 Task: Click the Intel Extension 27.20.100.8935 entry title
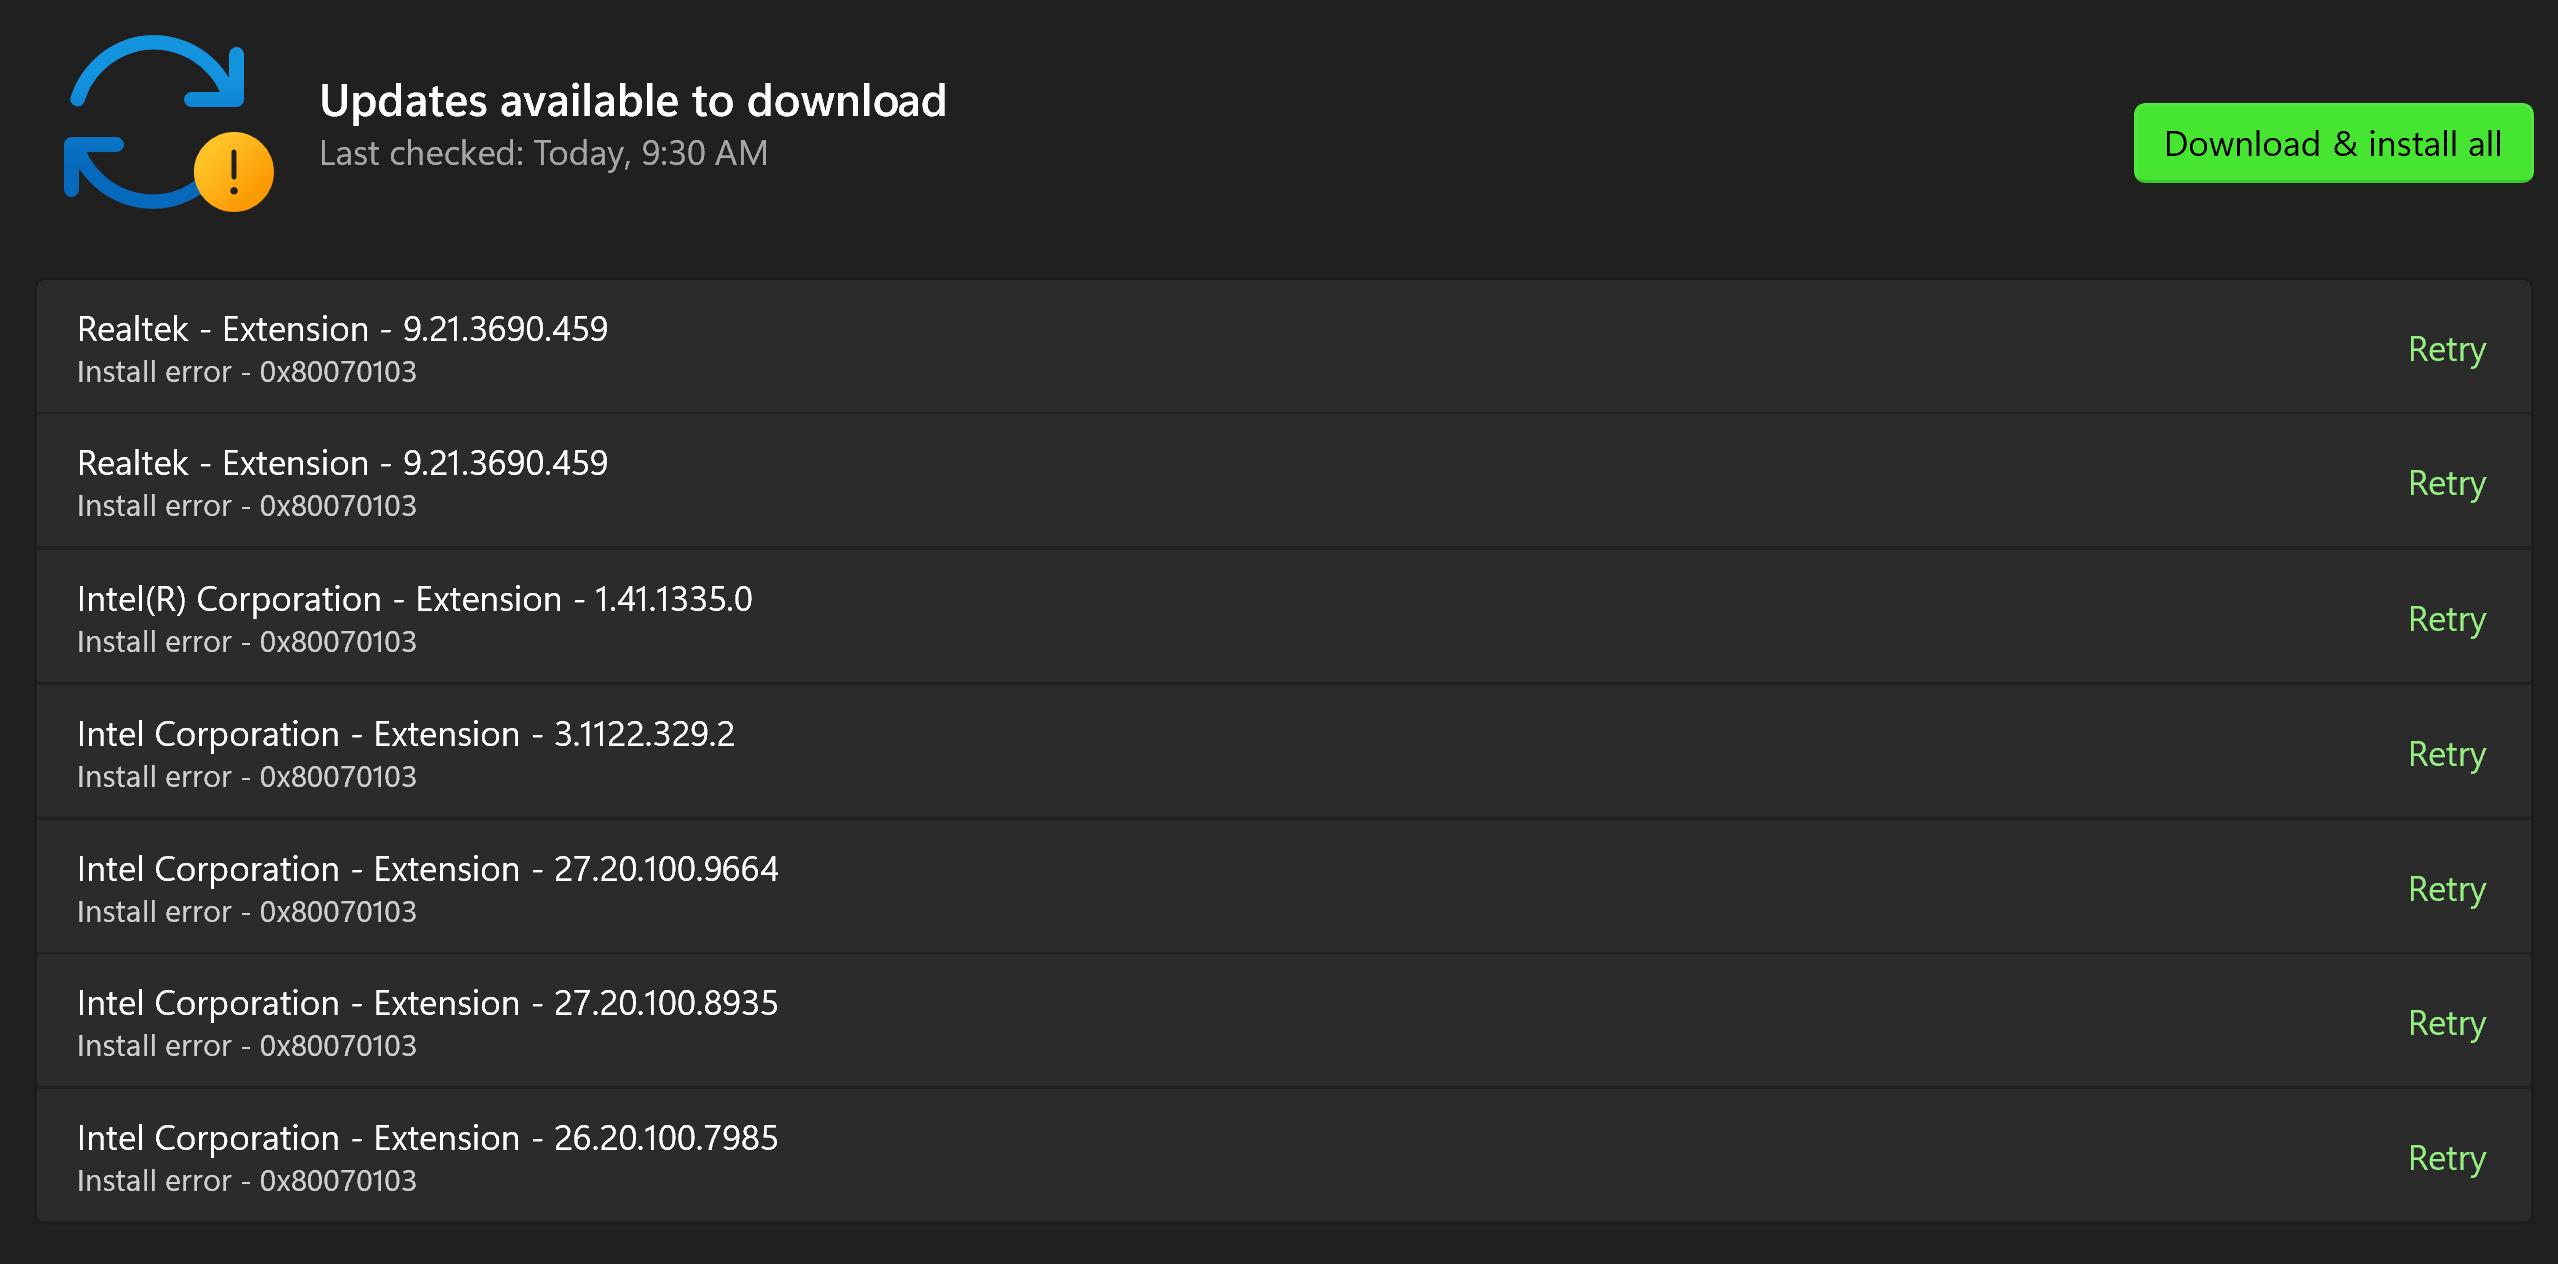[x=427, y=1003]
